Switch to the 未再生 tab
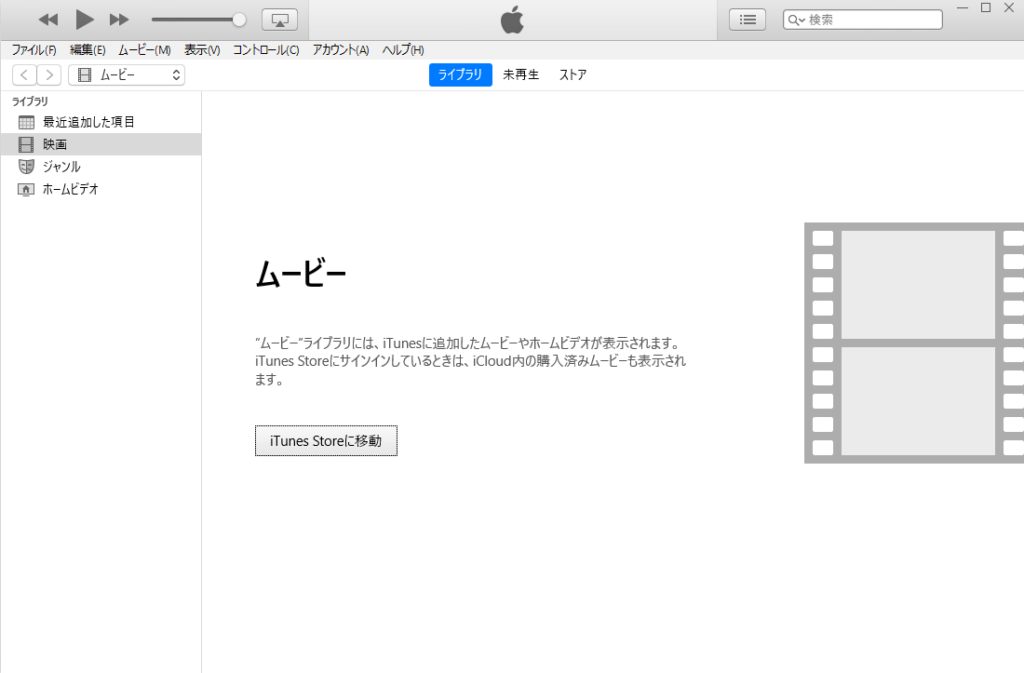This screenshot has width=1024, height=673. coord(520,75)
